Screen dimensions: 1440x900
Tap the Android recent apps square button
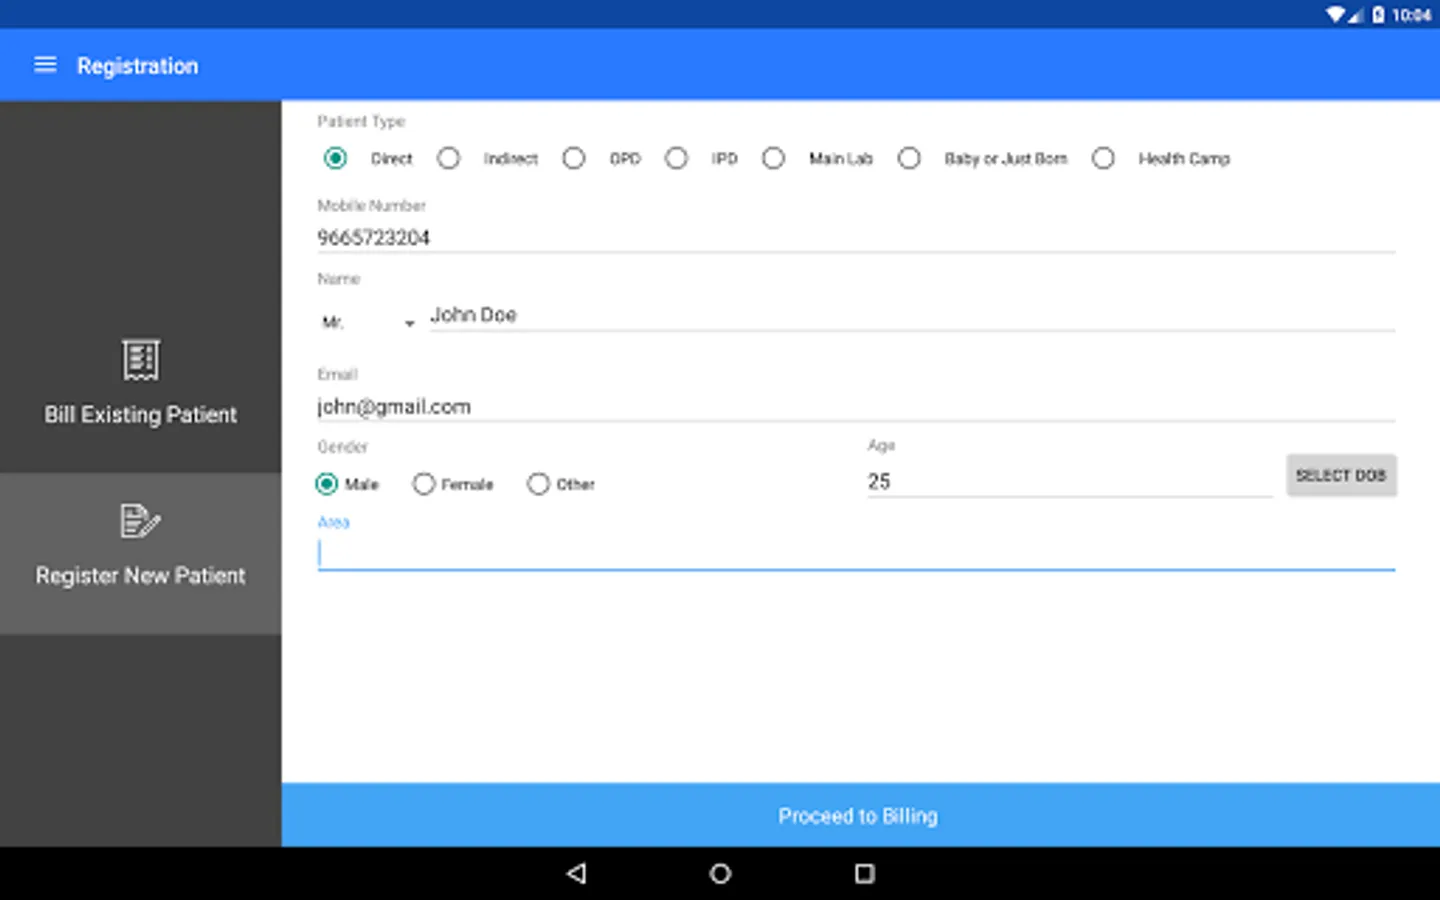point(865,873)
